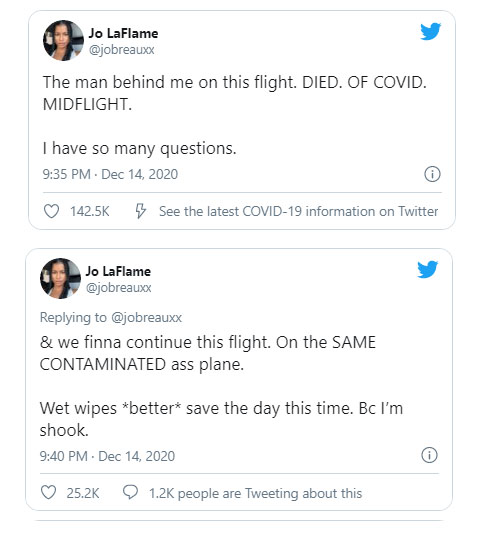
Task: Open the Jo LaFlame name in first tweet
Action: tap(123, 33)
